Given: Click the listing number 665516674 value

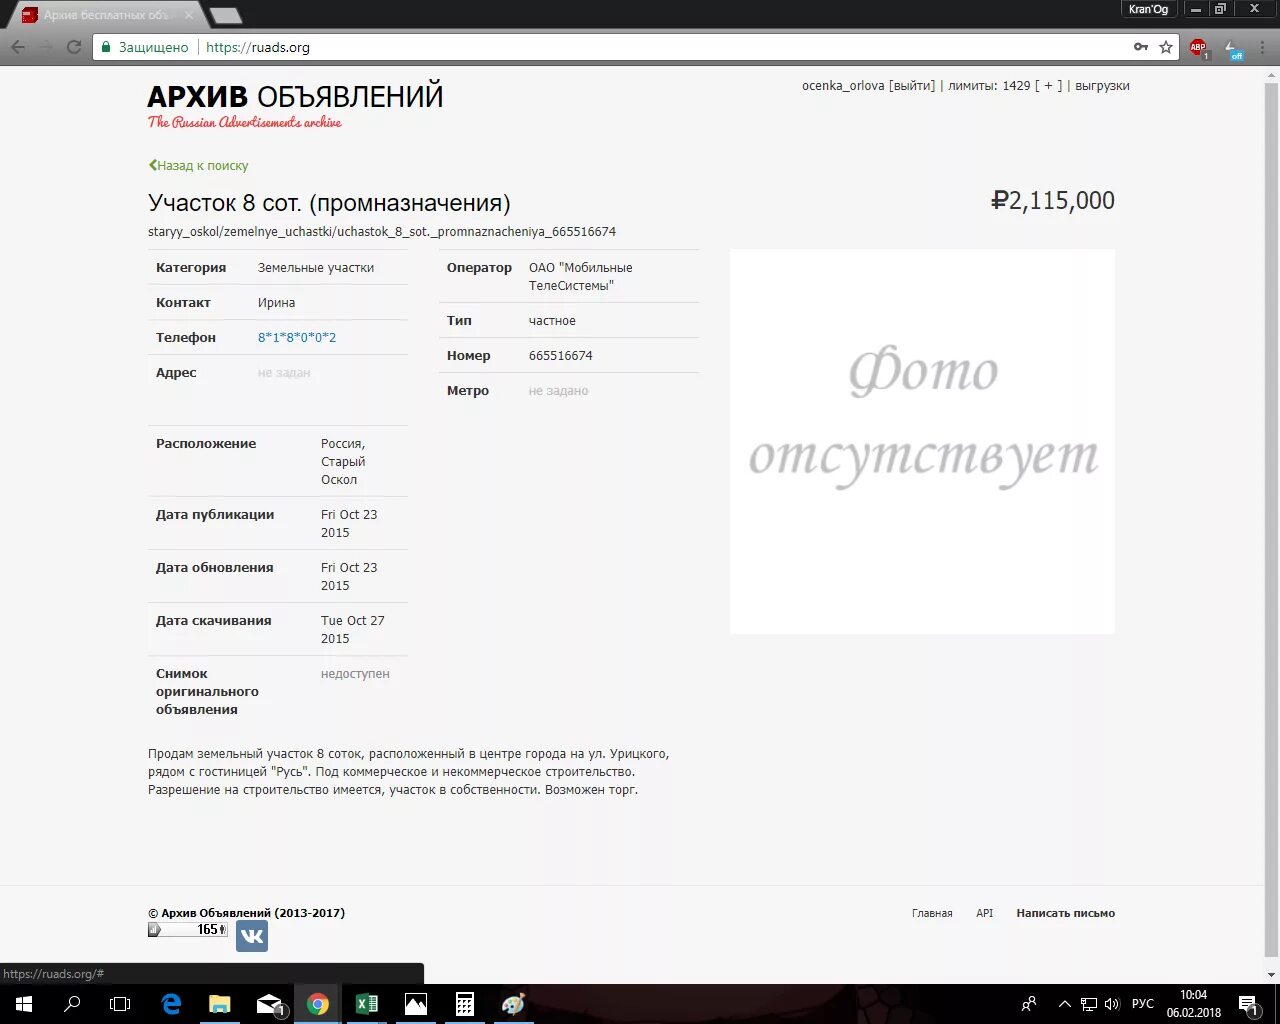Looking at the screenshot, I should (561, 356).
